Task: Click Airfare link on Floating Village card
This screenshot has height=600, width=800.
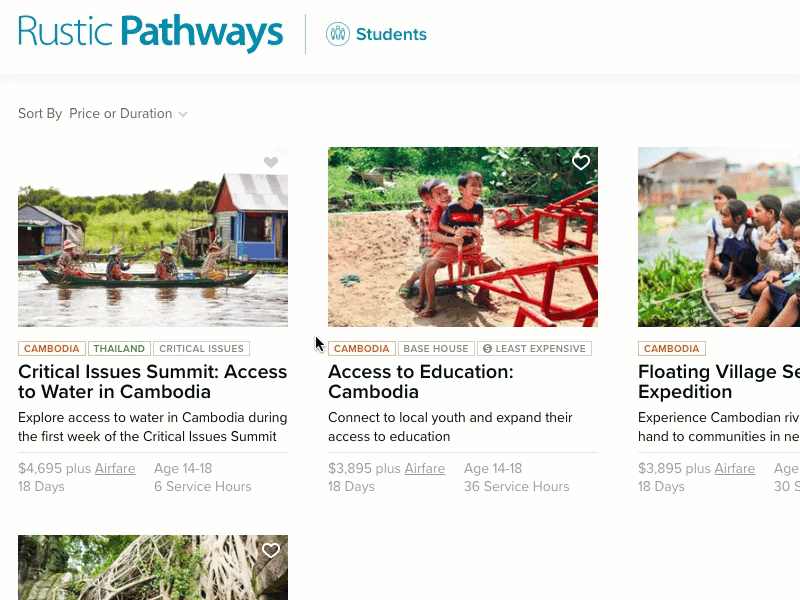Action: pos(735,468)
